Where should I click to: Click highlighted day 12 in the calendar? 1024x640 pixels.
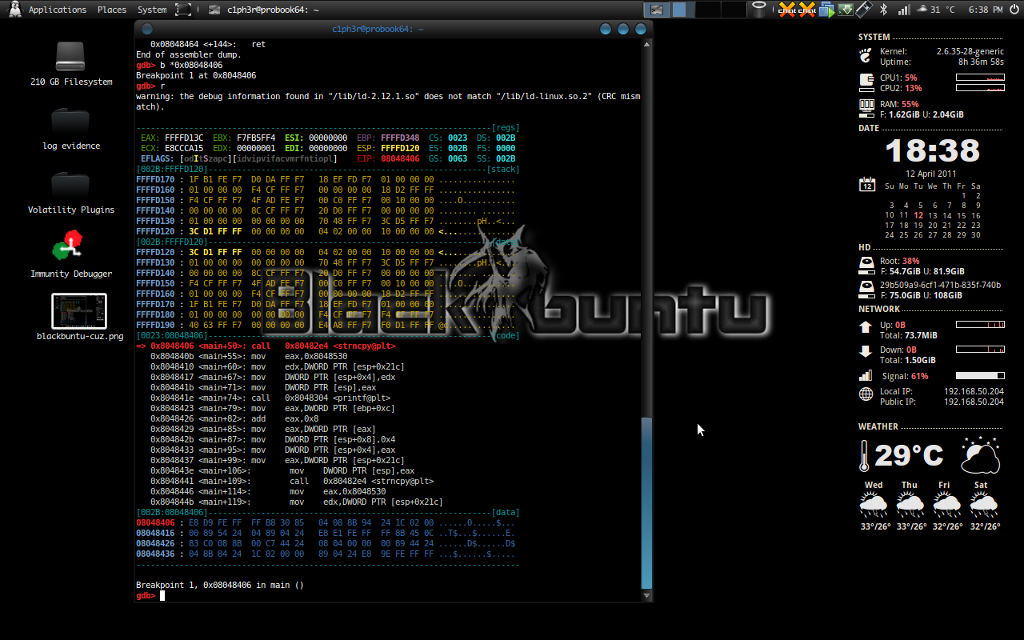pyautogui.click(x=919, y=215)
